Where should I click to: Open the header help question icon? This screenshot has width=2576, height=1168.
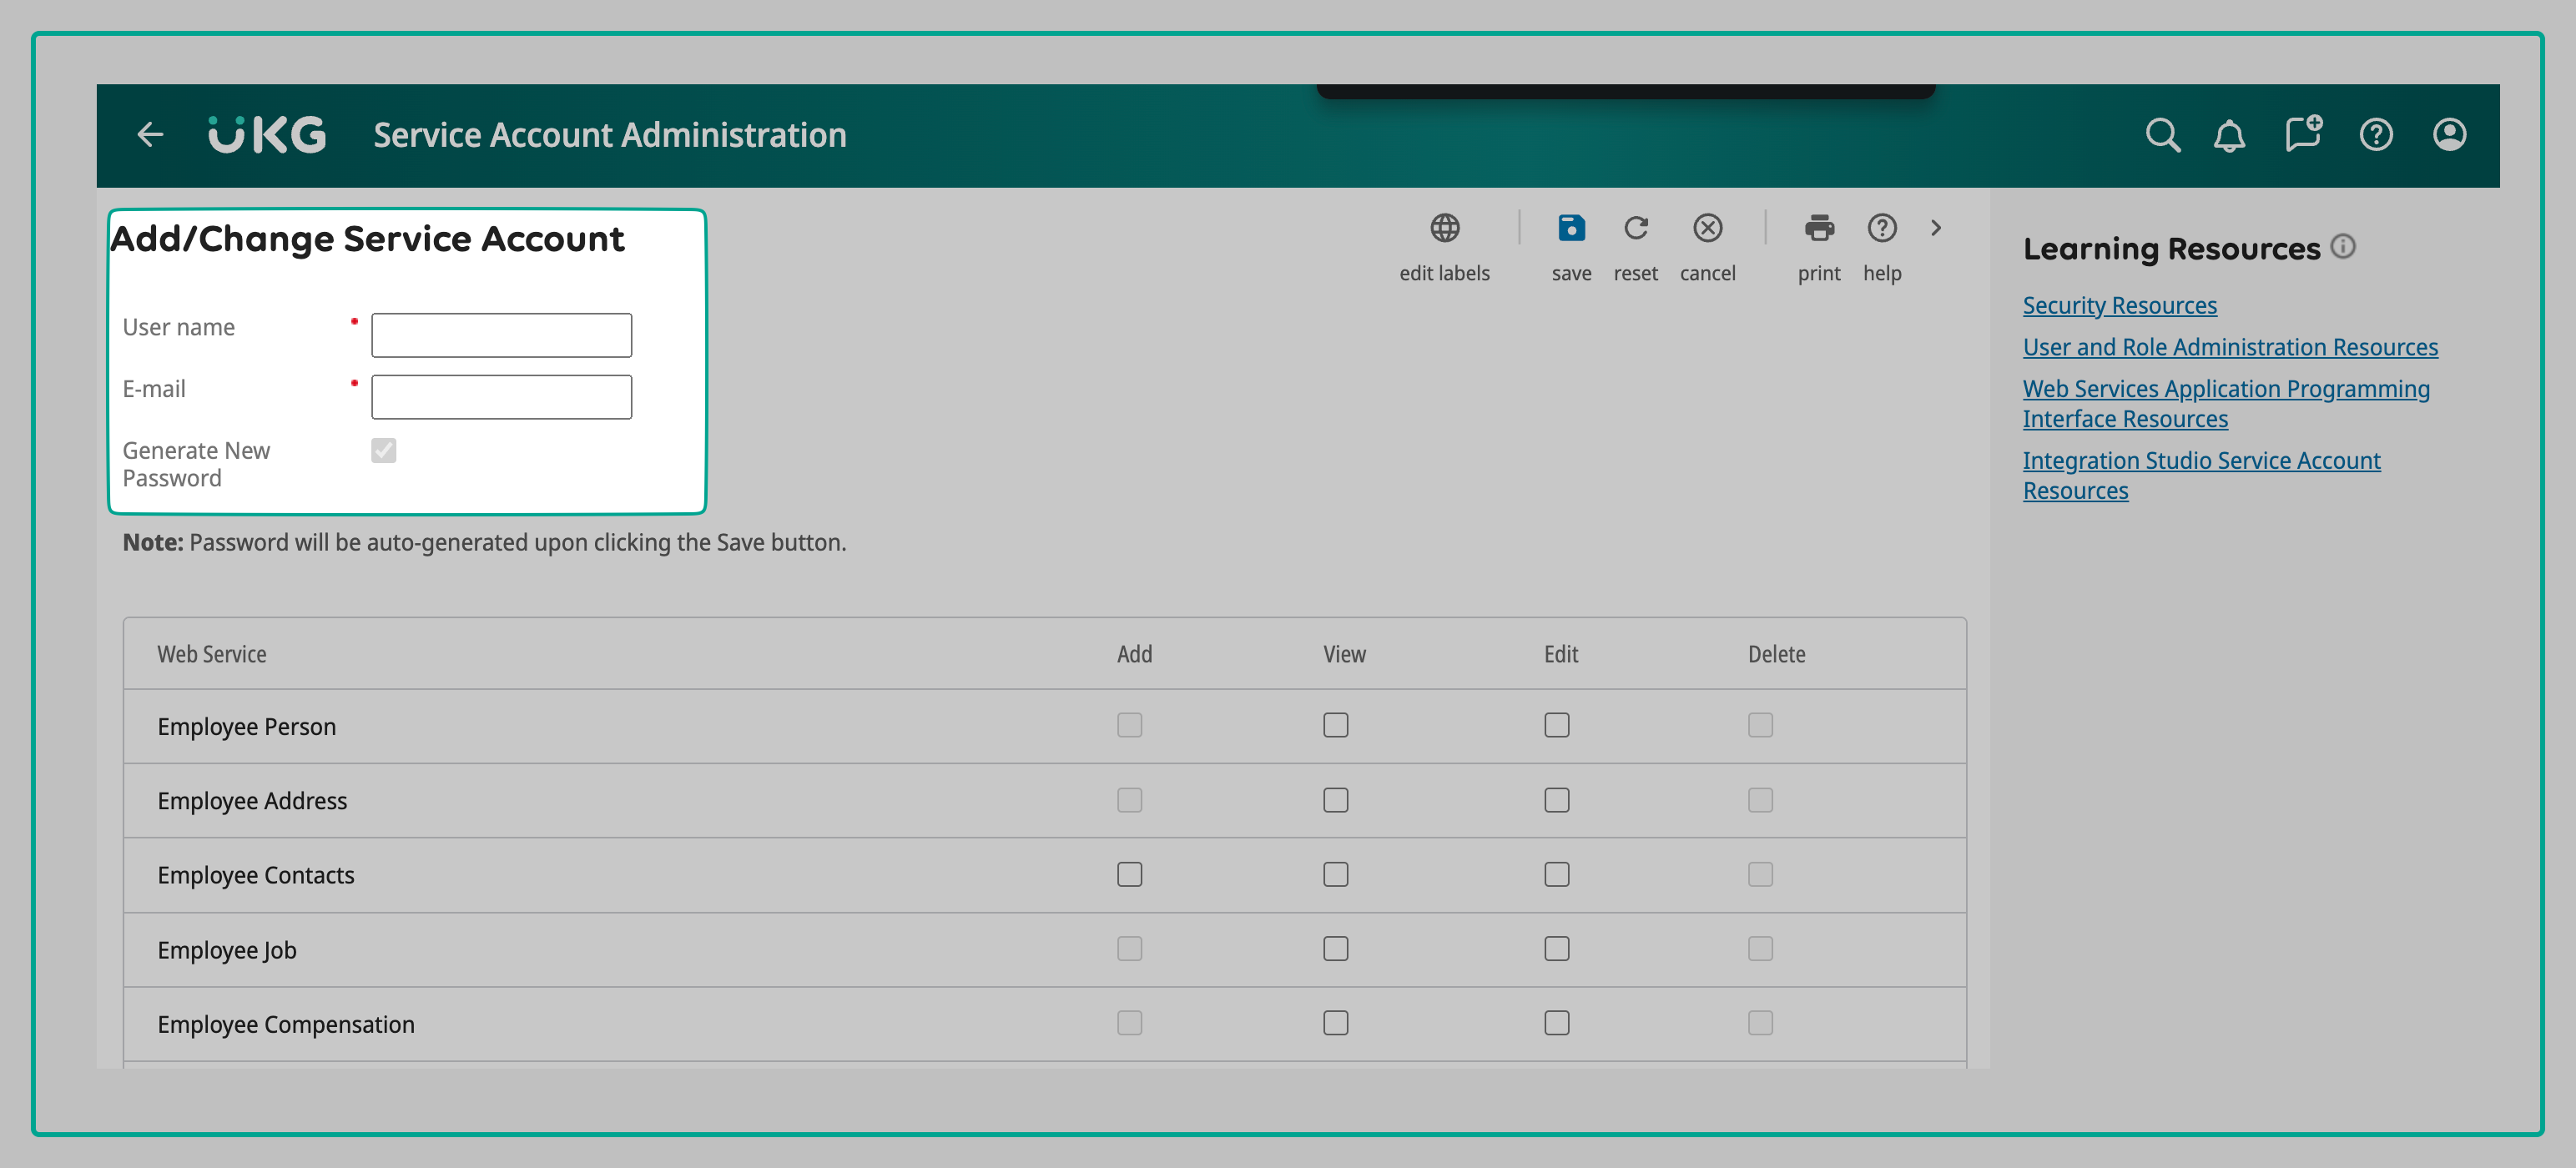point(2376,134)
